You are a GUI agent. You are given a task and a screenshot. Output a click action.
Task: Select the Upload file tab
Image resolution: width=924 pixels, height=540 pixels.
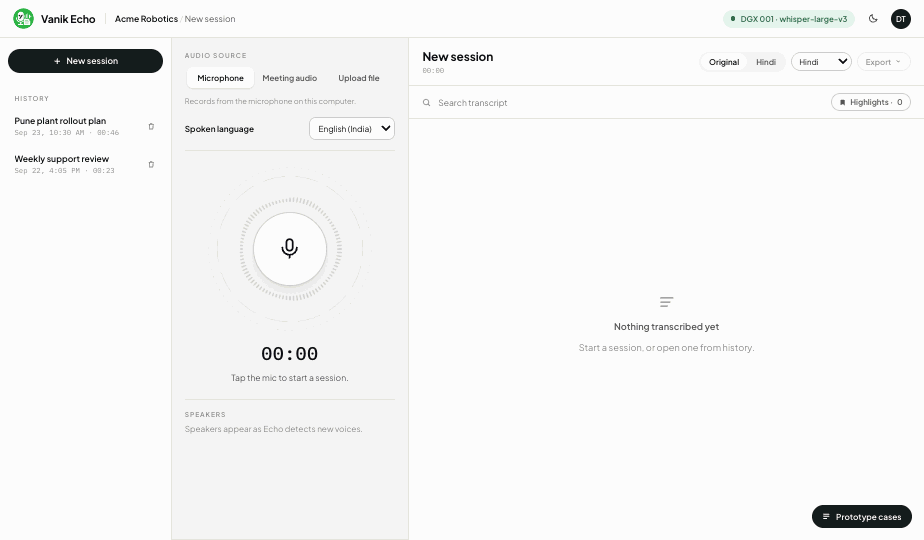click(358, 78)
